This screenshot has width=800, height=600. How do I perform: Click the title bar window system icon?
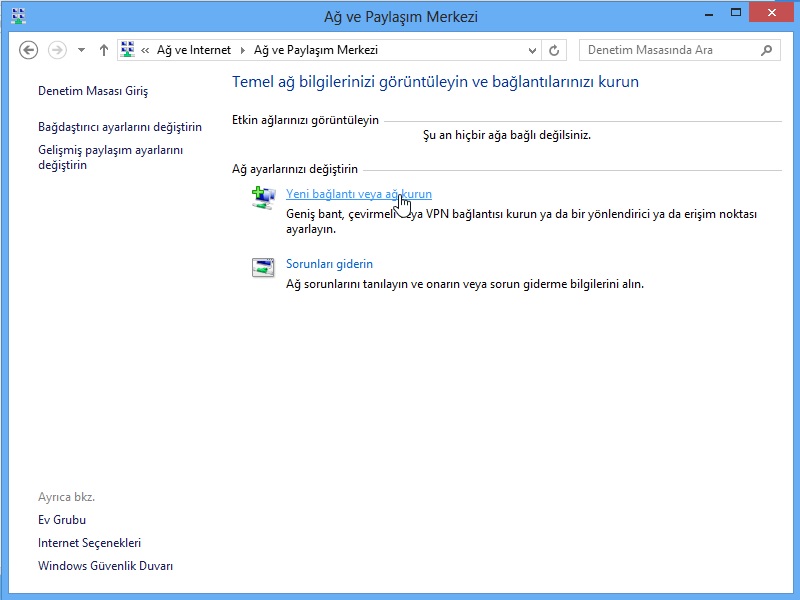tap(18, 16)
